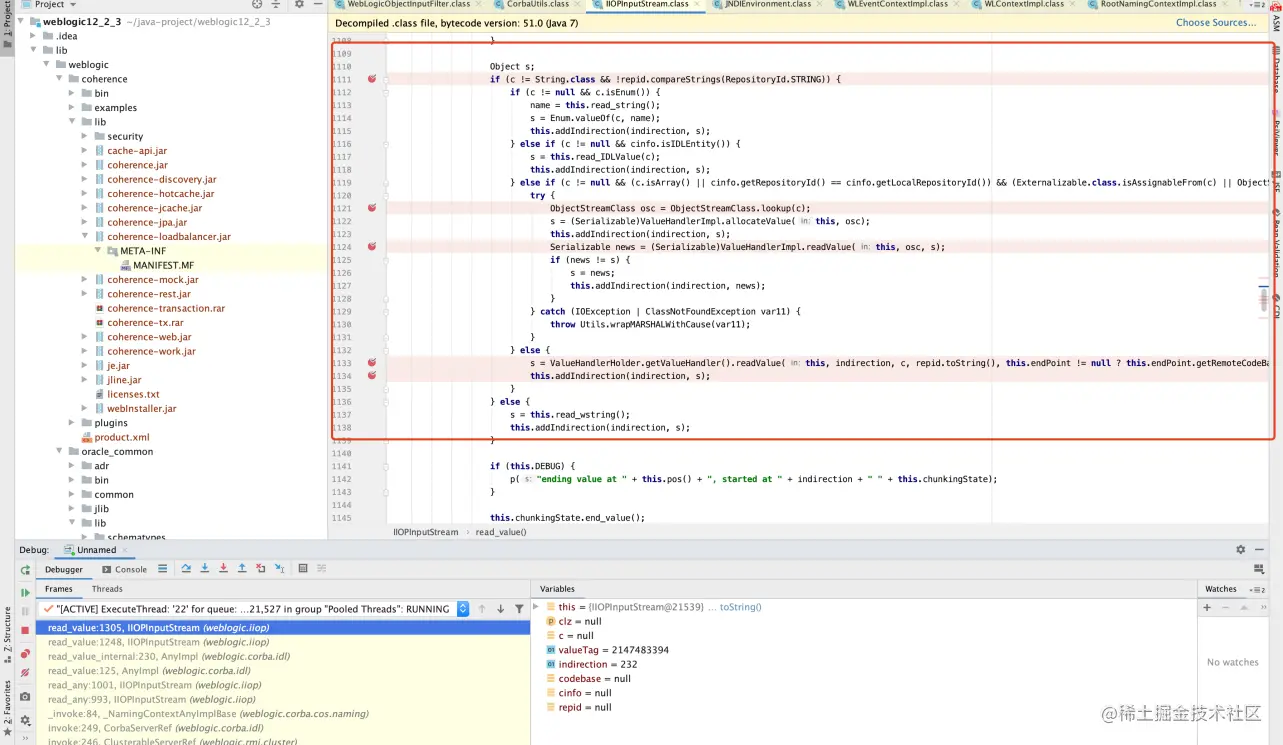Click the Step Out icon
1283x745 pixels.
point(242,568)
